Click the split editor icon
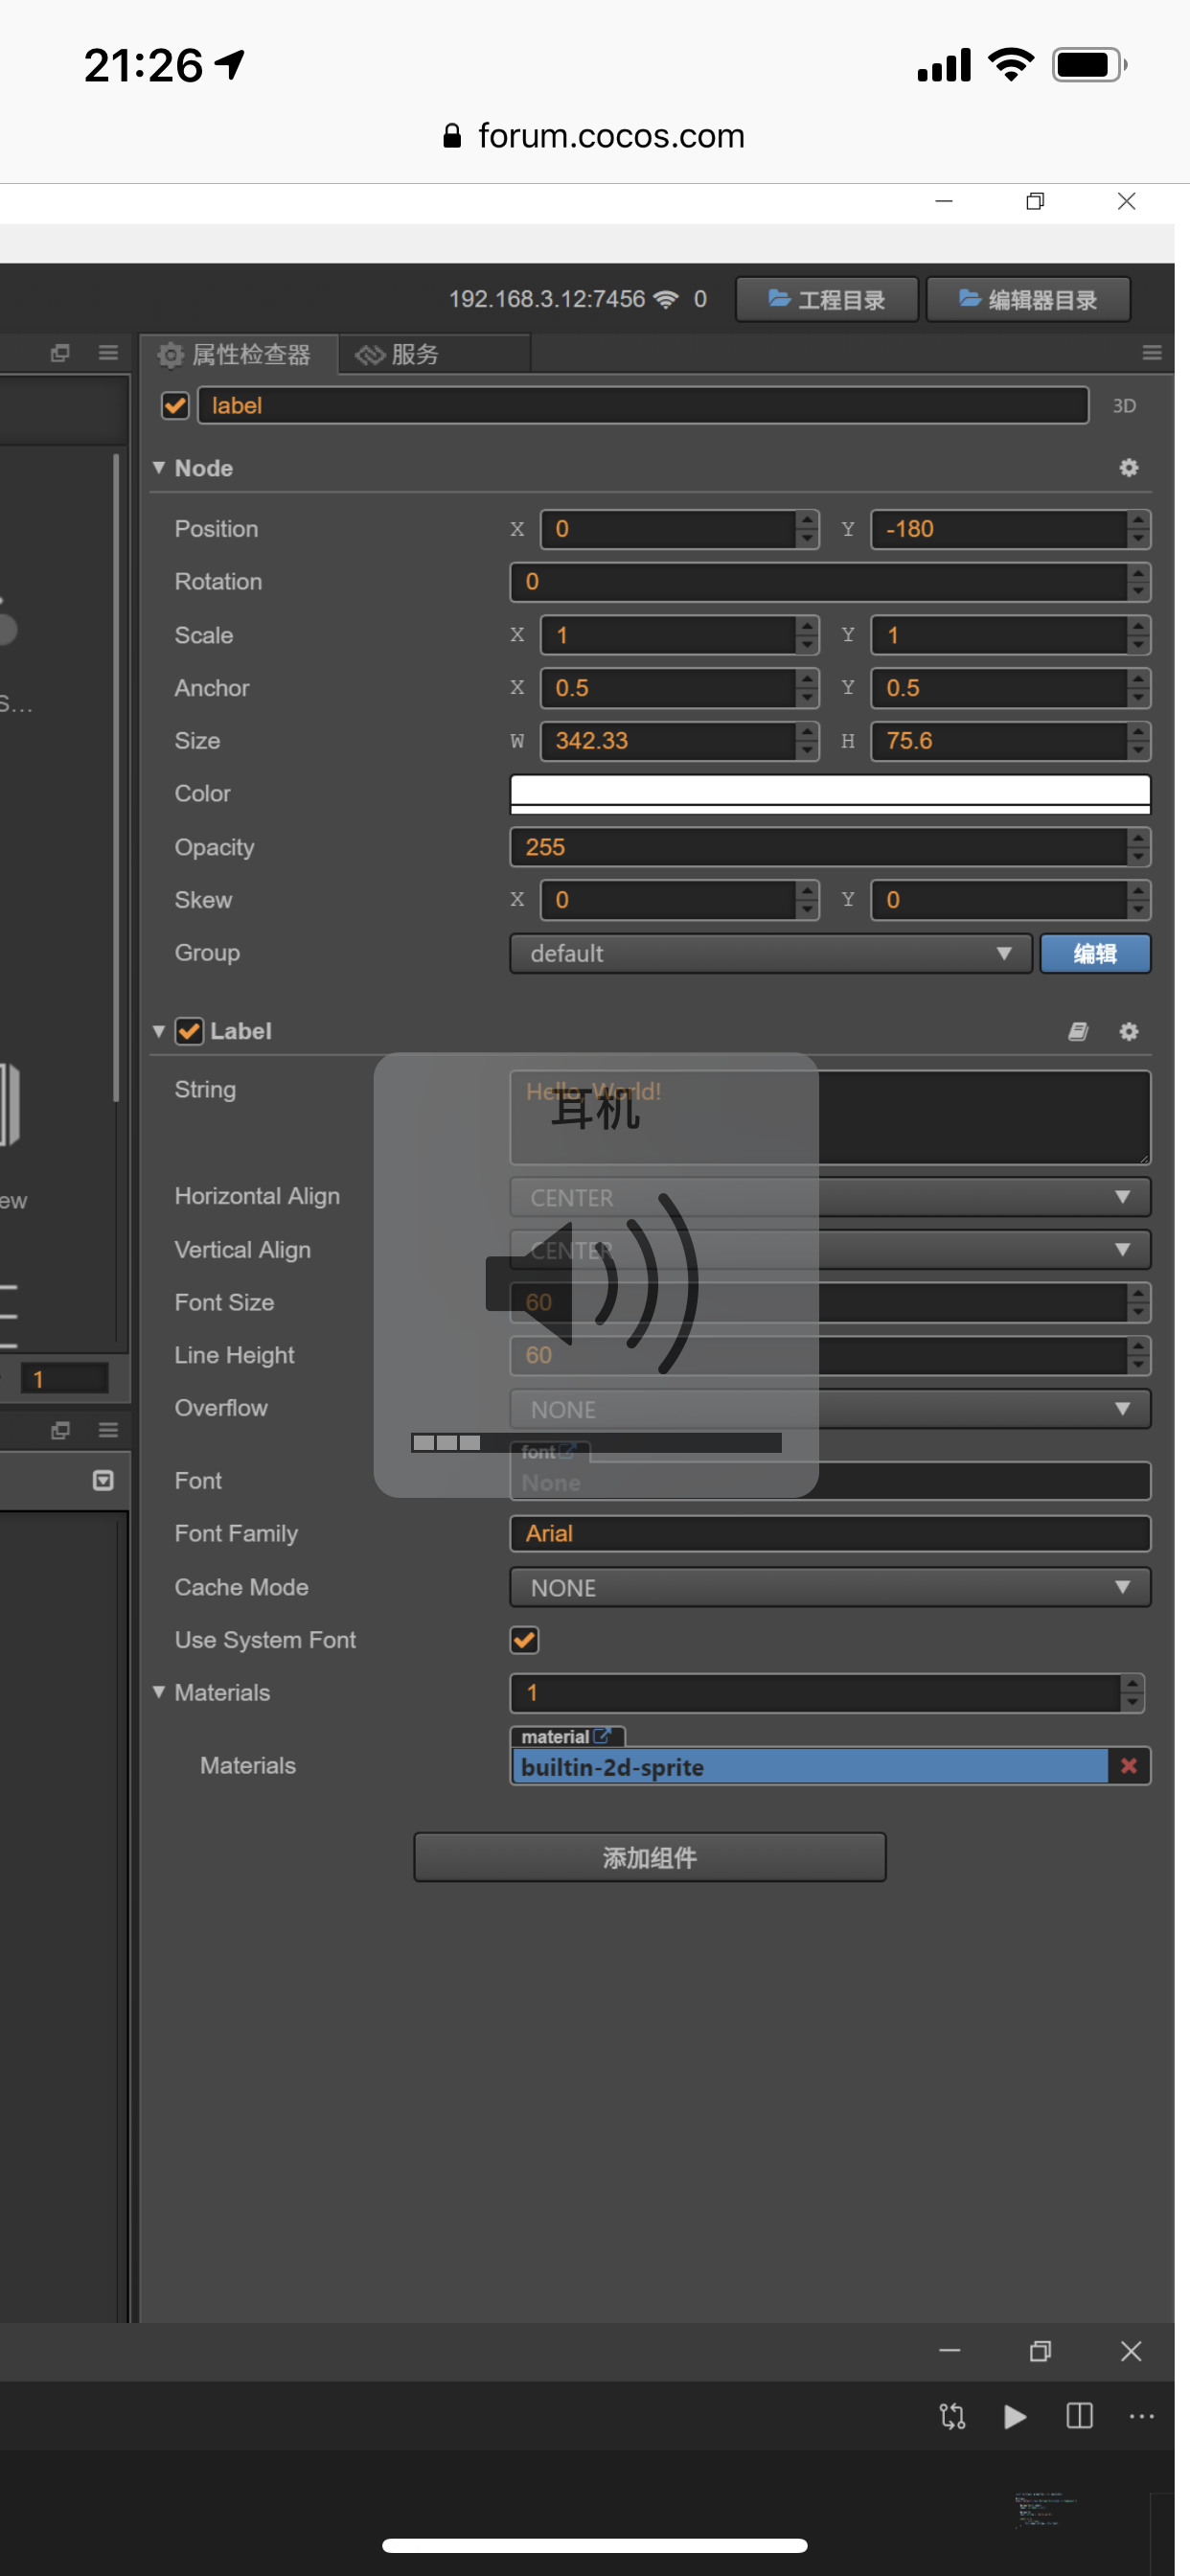This screenshot has height=2576, width=1190. coord(1080,2416)
